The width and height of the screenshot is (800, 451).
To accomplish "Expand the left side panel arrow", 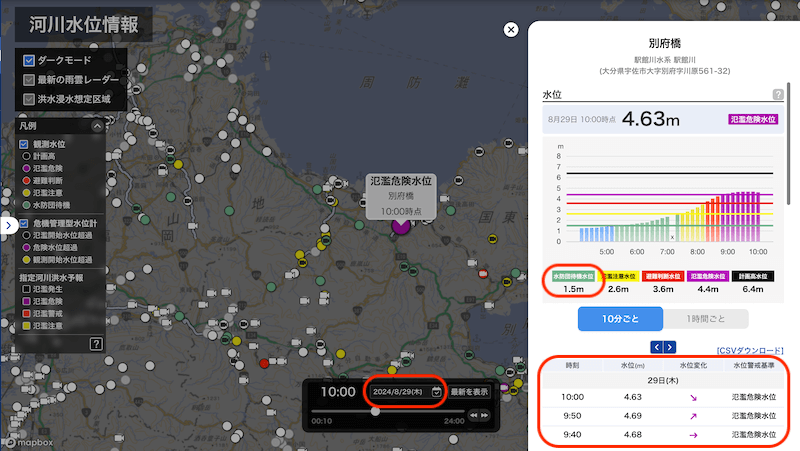I will (8, 225).
